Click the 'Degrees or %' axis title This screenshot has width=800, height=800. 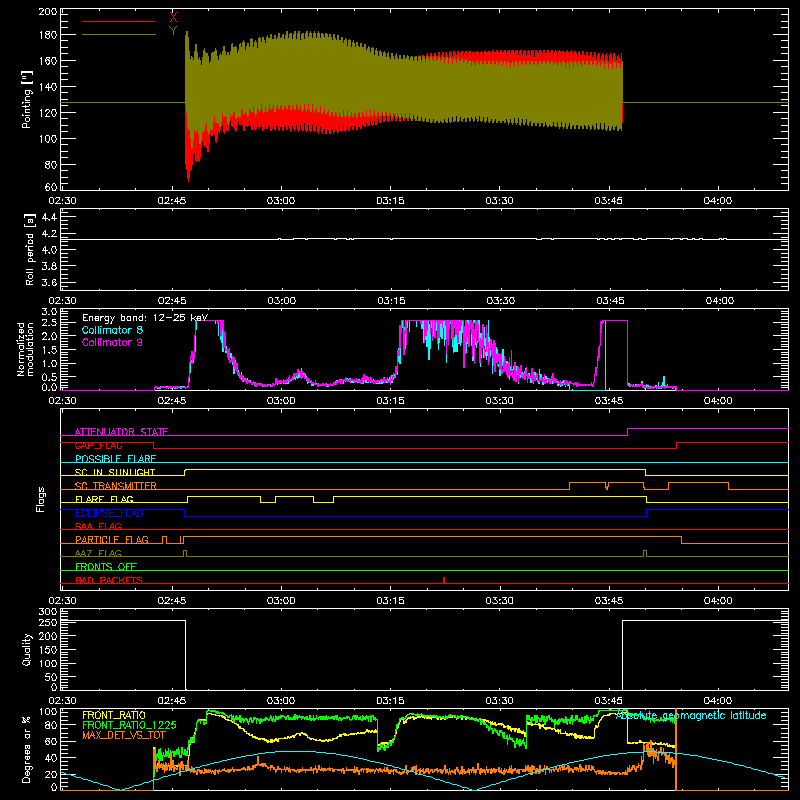(x=27, y=749)
